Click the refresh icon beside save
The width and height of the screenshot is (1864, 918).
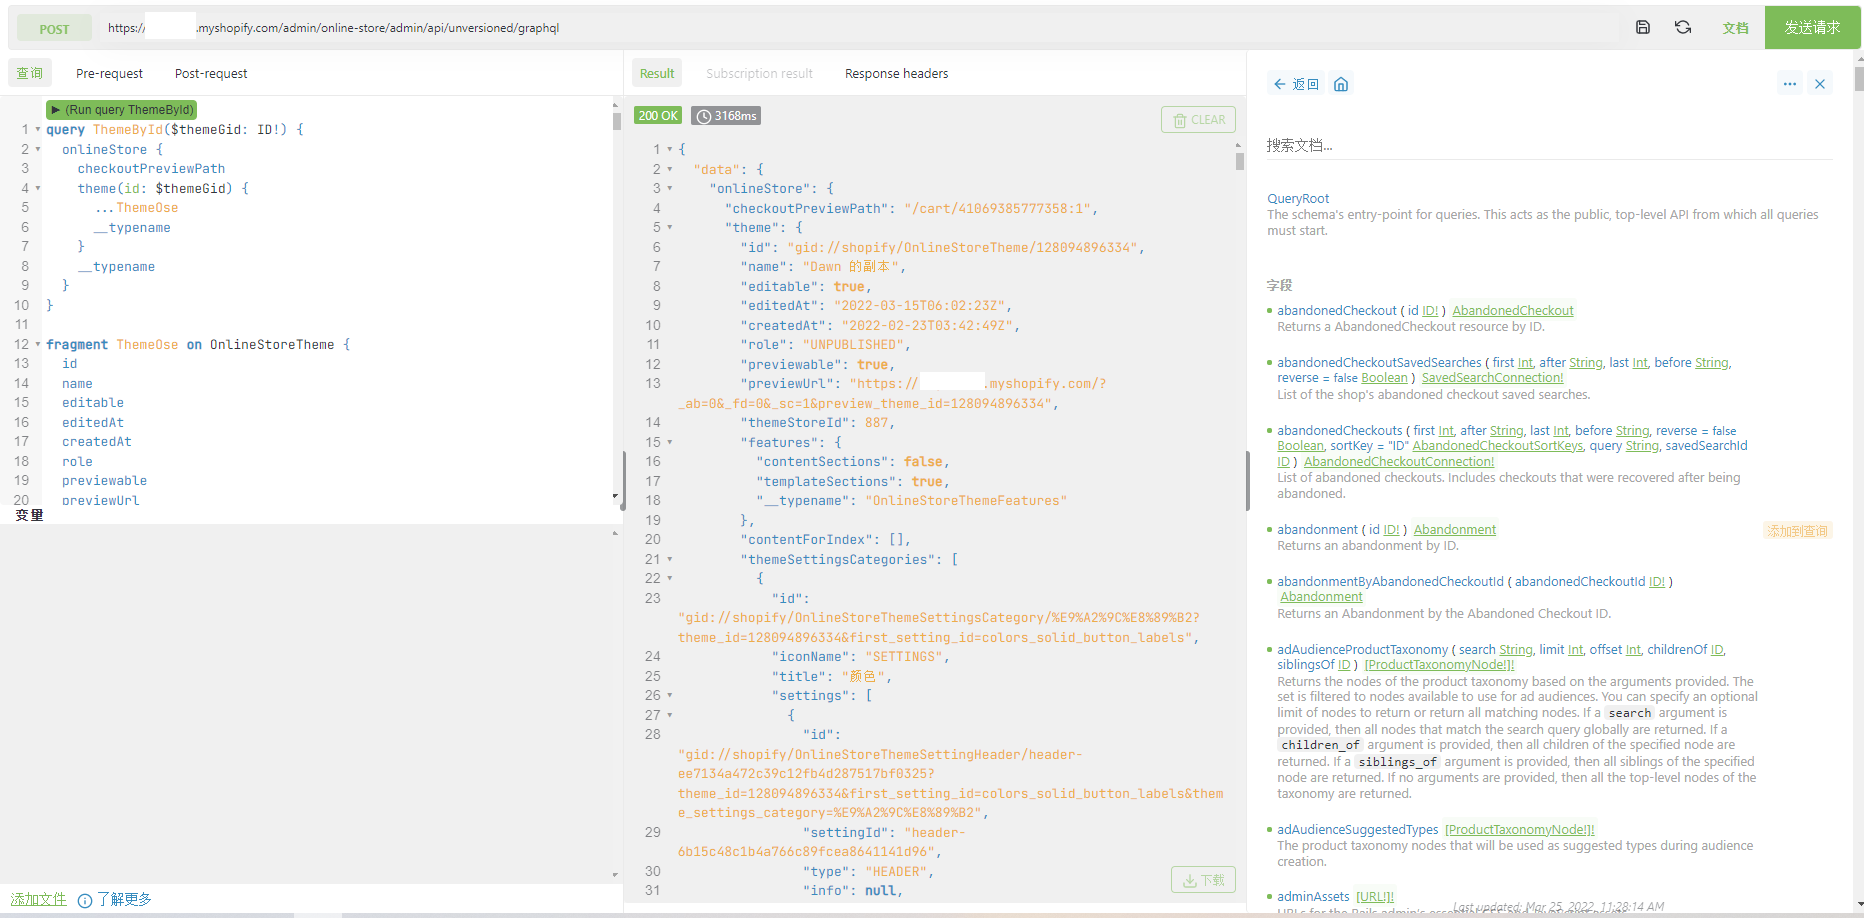tap(1683, 28)
